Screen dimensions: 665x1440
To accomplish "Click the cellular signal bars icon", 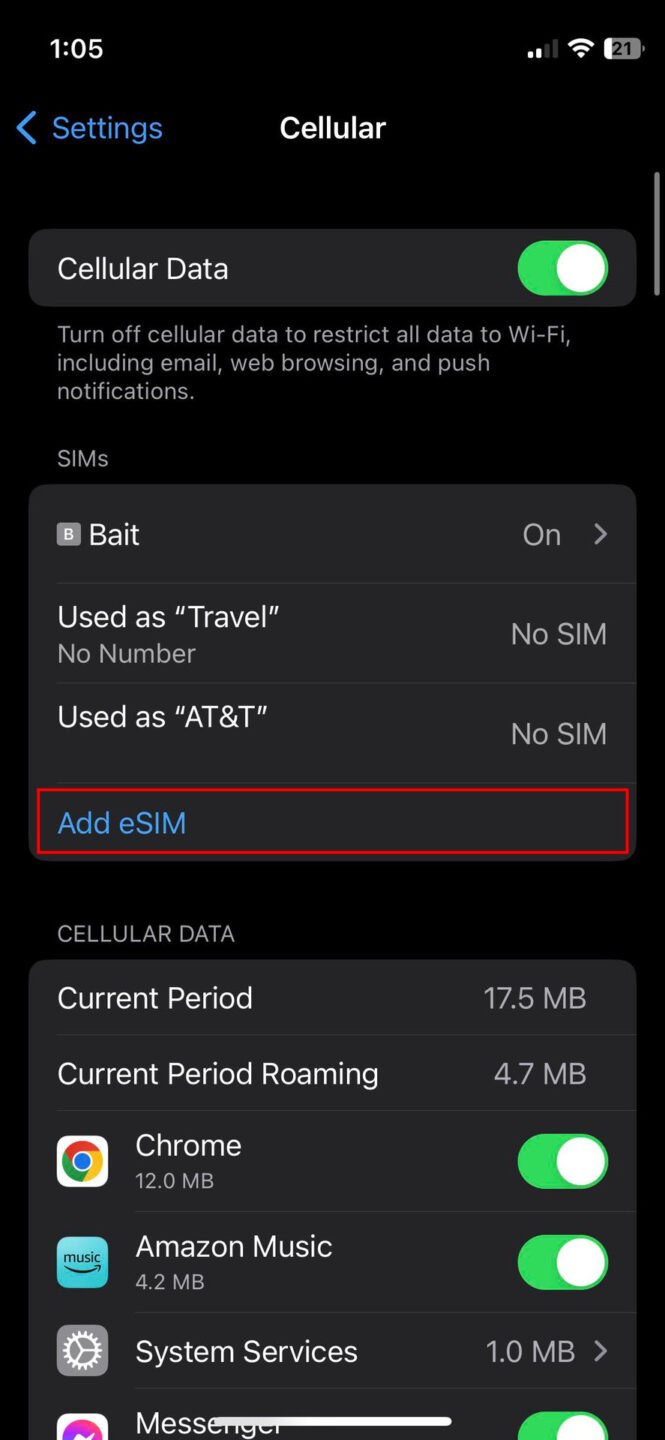I will click(541, 47).
